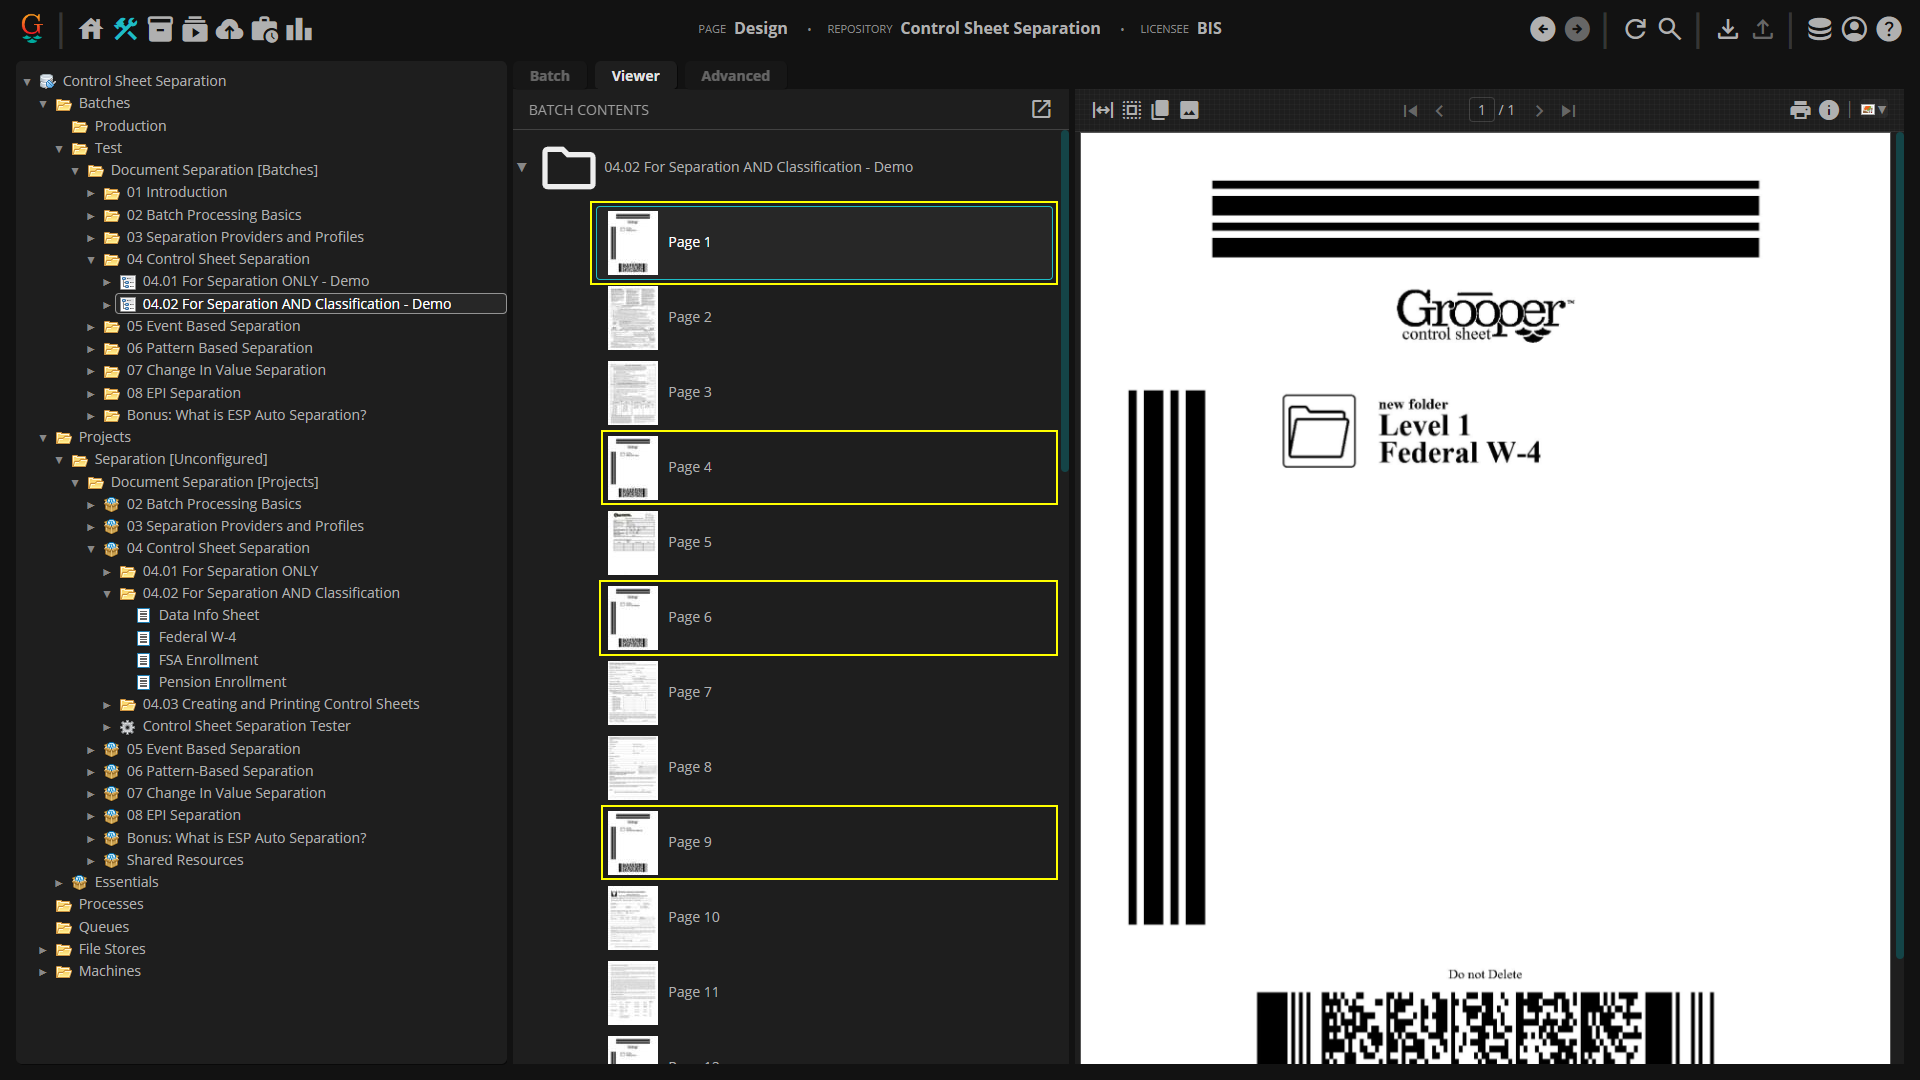Select Federal W-4 in the tree
Screen dimensions: 1920x1080
click(197, 637)
